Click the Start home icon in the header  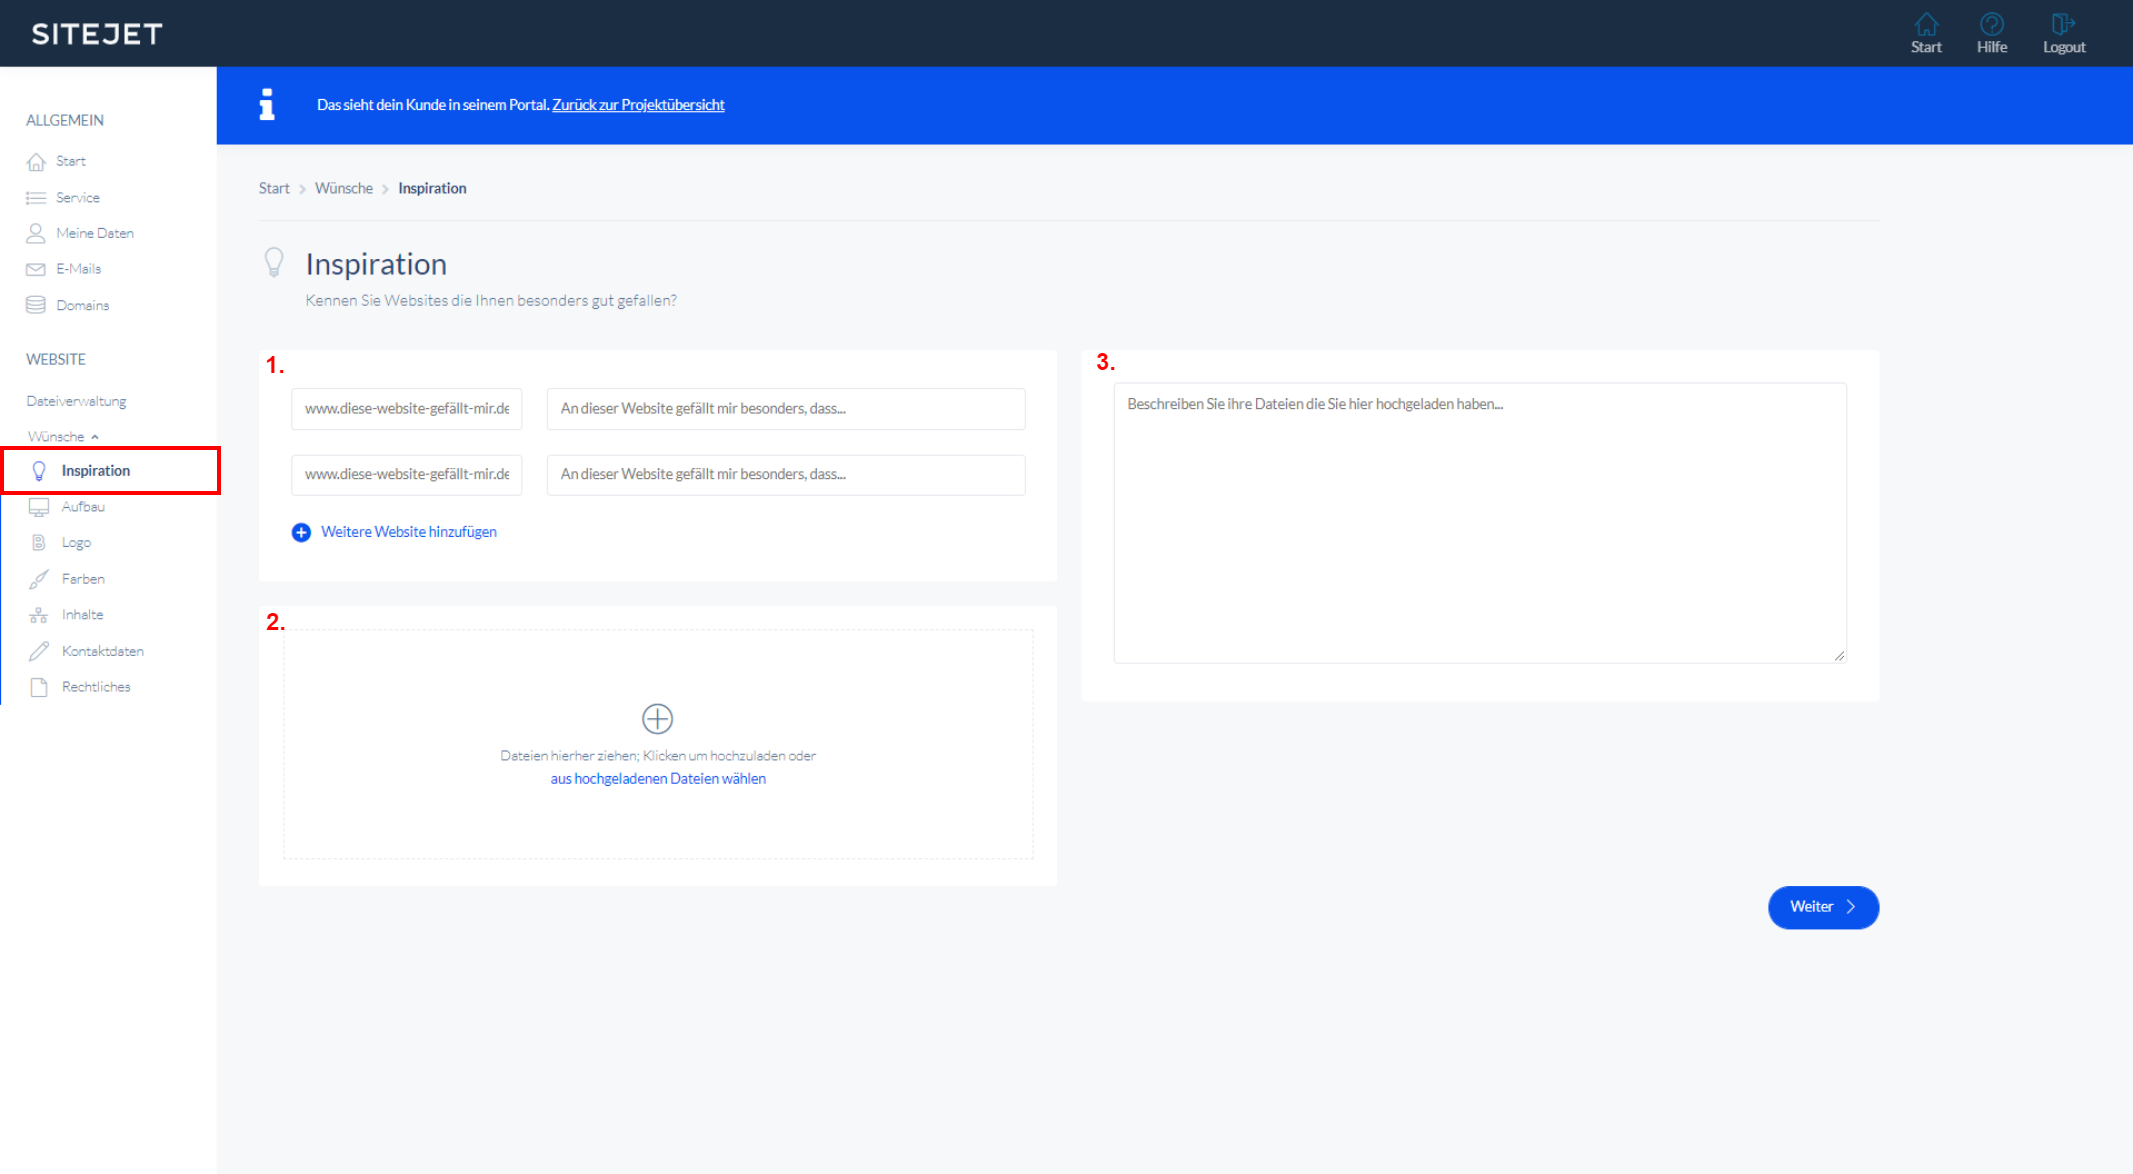(x=1926, y=24)
